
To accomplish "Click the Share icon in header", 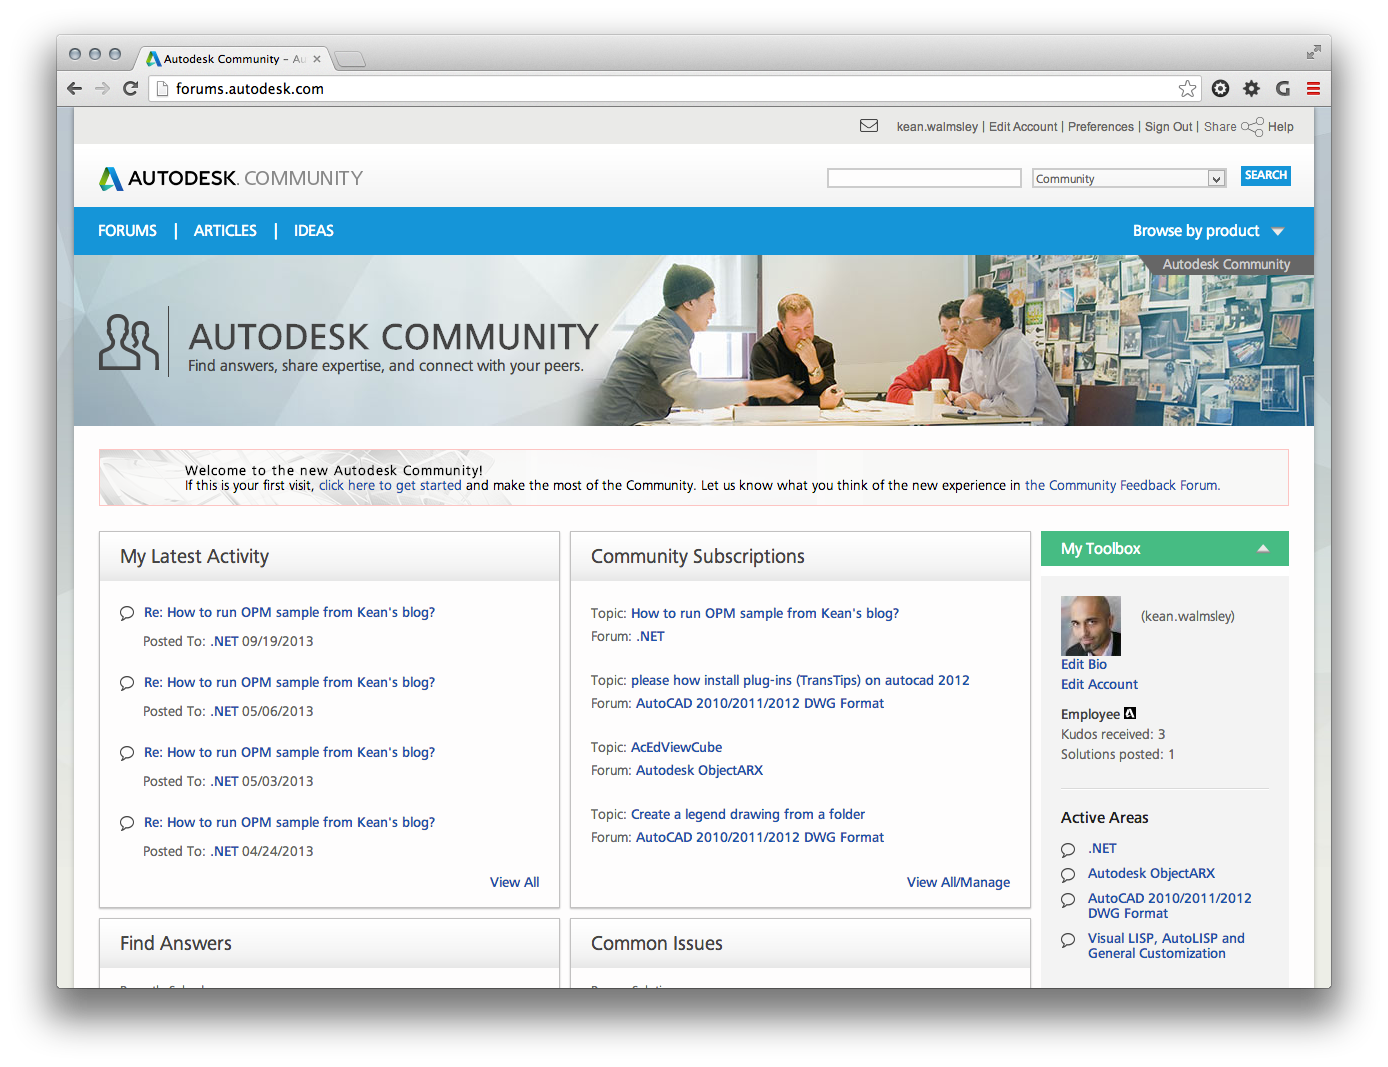I will point(1252,127).
